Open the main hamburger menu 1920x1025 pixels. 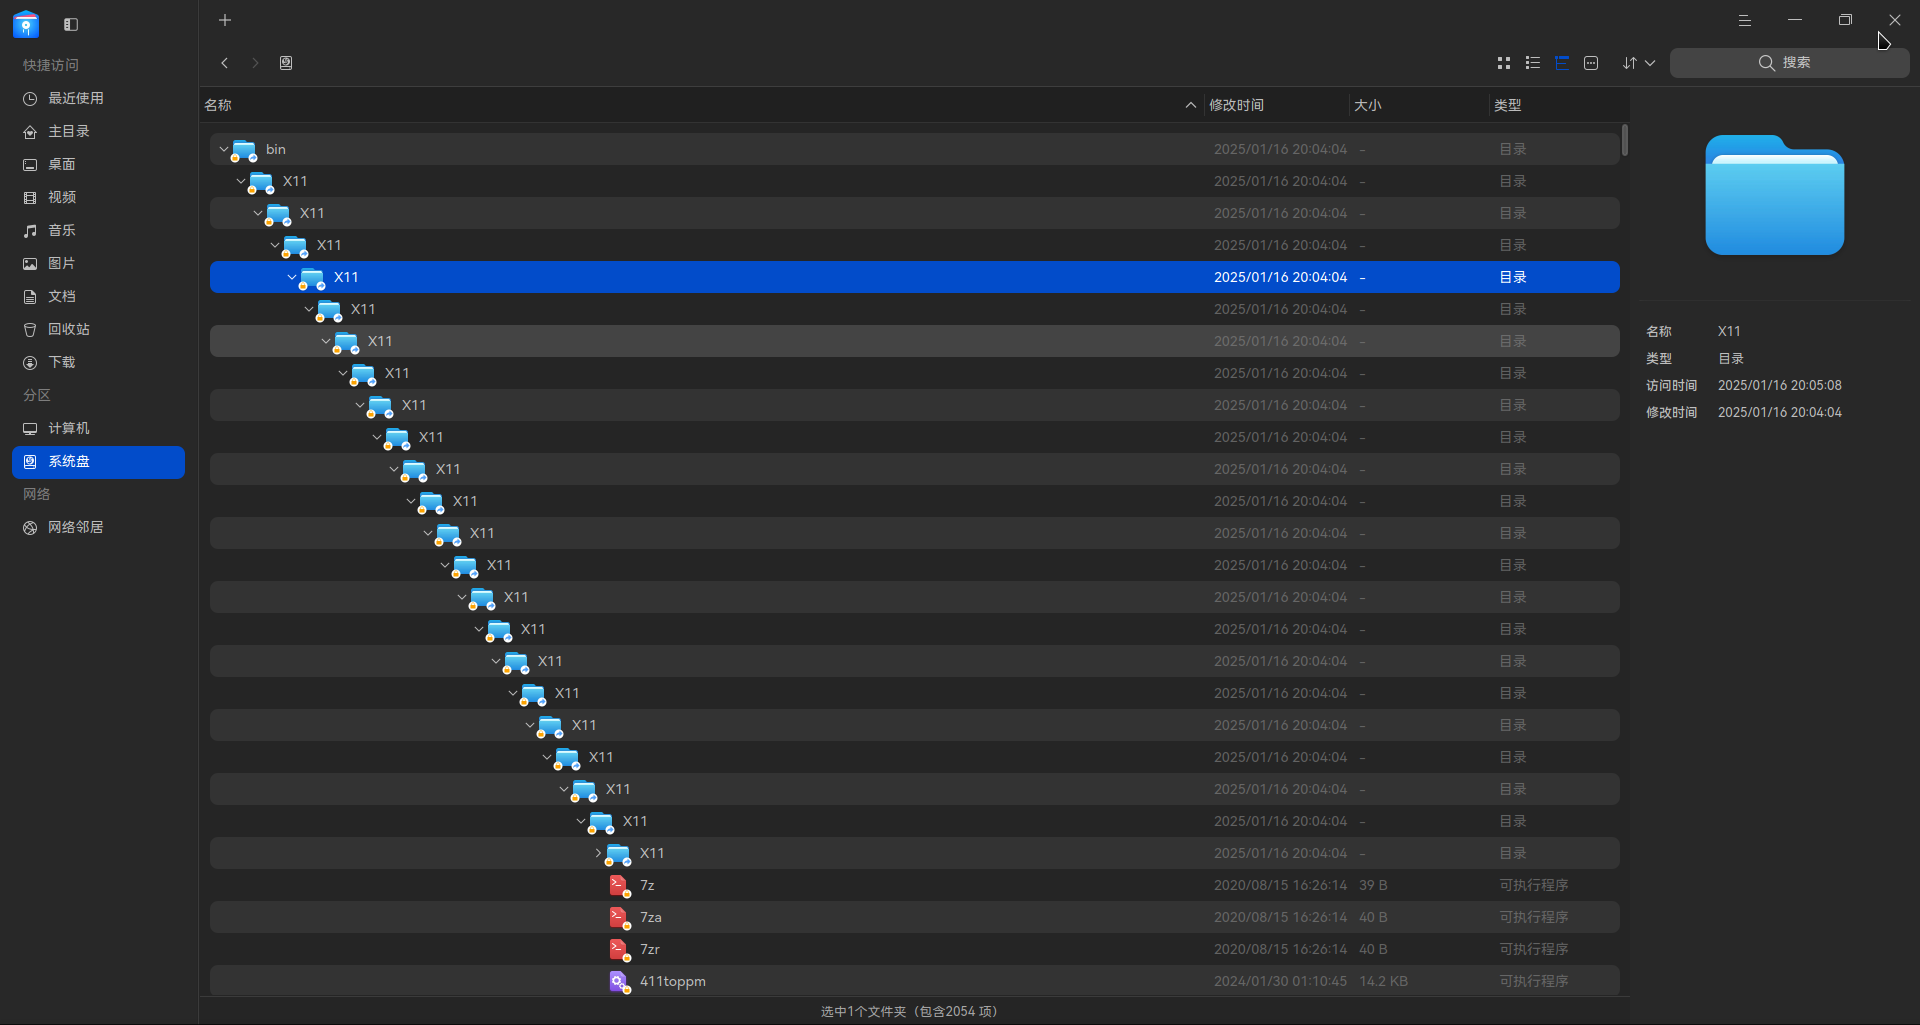click(1745, 20)
